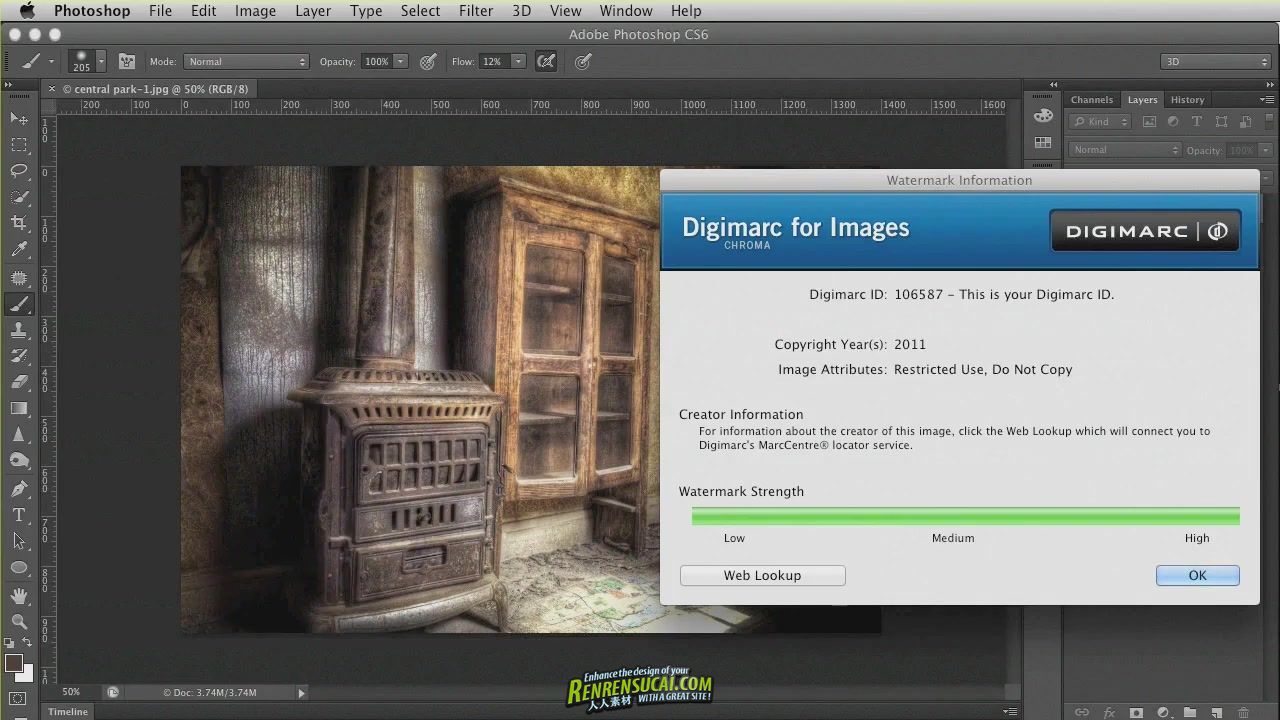Select the Gradient tool
The height and width of the screenshot is (720, 1280).
tap(19, 408)
